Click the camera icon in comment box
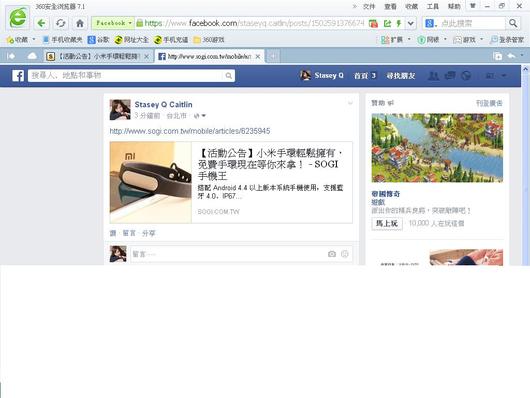This screenshot has width=530, height=398. pos(332,254)
